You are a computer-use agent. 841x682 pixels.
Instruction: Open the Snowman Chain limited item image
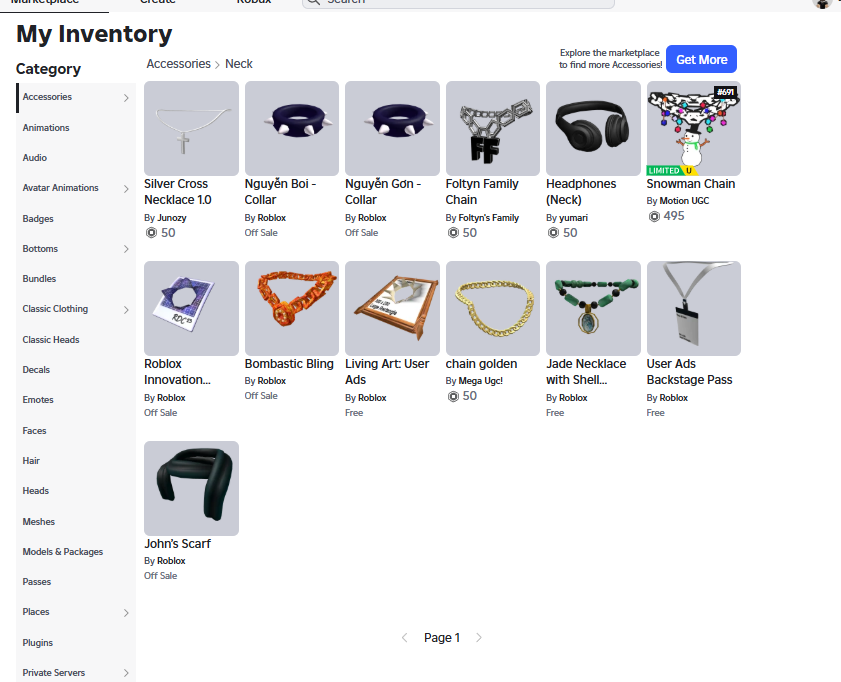[694, 129]
